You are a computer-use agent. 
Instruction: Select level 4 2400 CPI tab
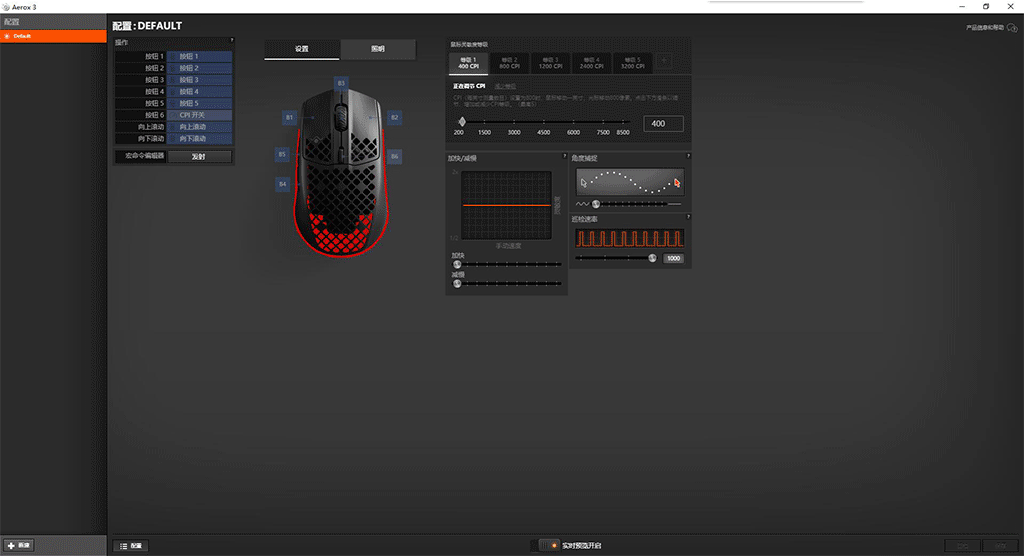592,63
